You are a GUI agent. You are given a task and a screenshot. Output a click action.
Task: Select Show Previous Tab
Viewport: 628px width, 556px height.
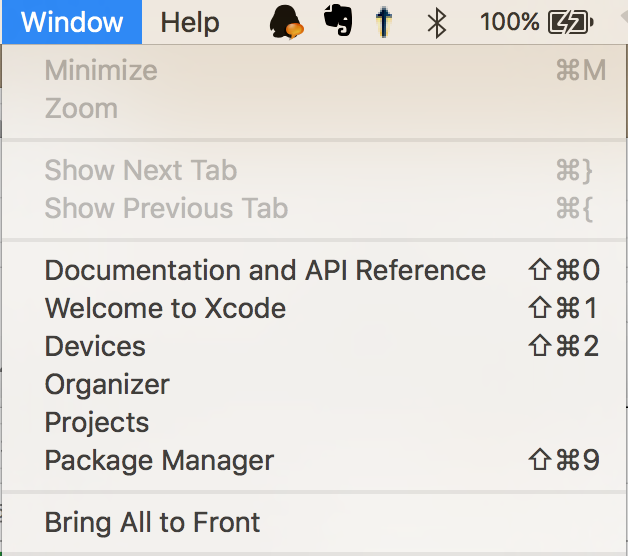pyautogui.click(x=314, y=208)
